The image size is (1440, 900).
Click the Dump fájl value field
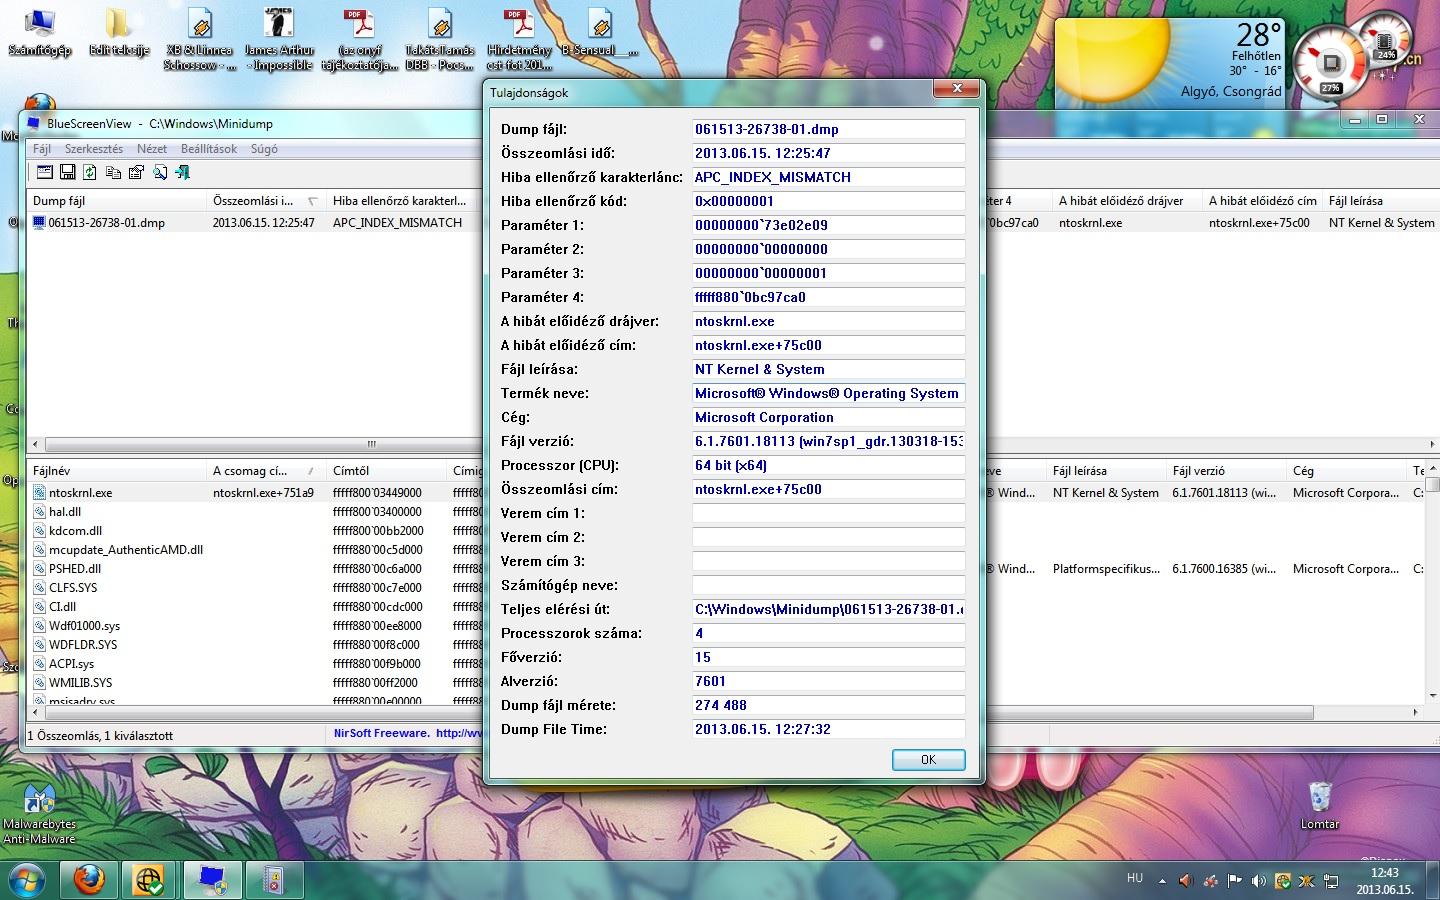[x=828, y=129]
